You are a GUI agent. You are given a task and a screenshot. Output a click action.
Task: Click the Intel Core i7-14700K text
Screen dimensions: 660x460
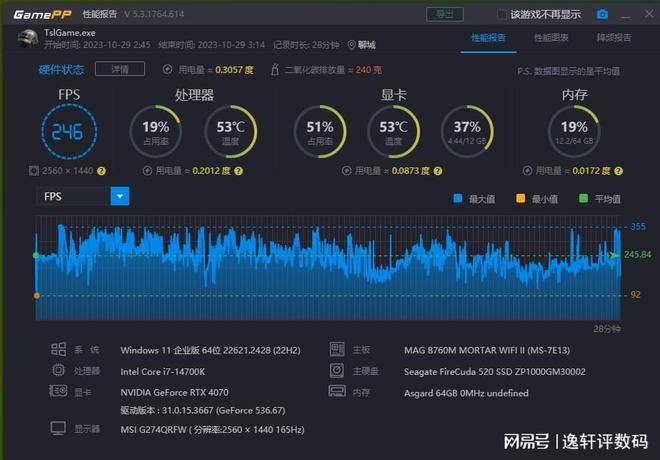pyautogui.click(x=163, y=372)
